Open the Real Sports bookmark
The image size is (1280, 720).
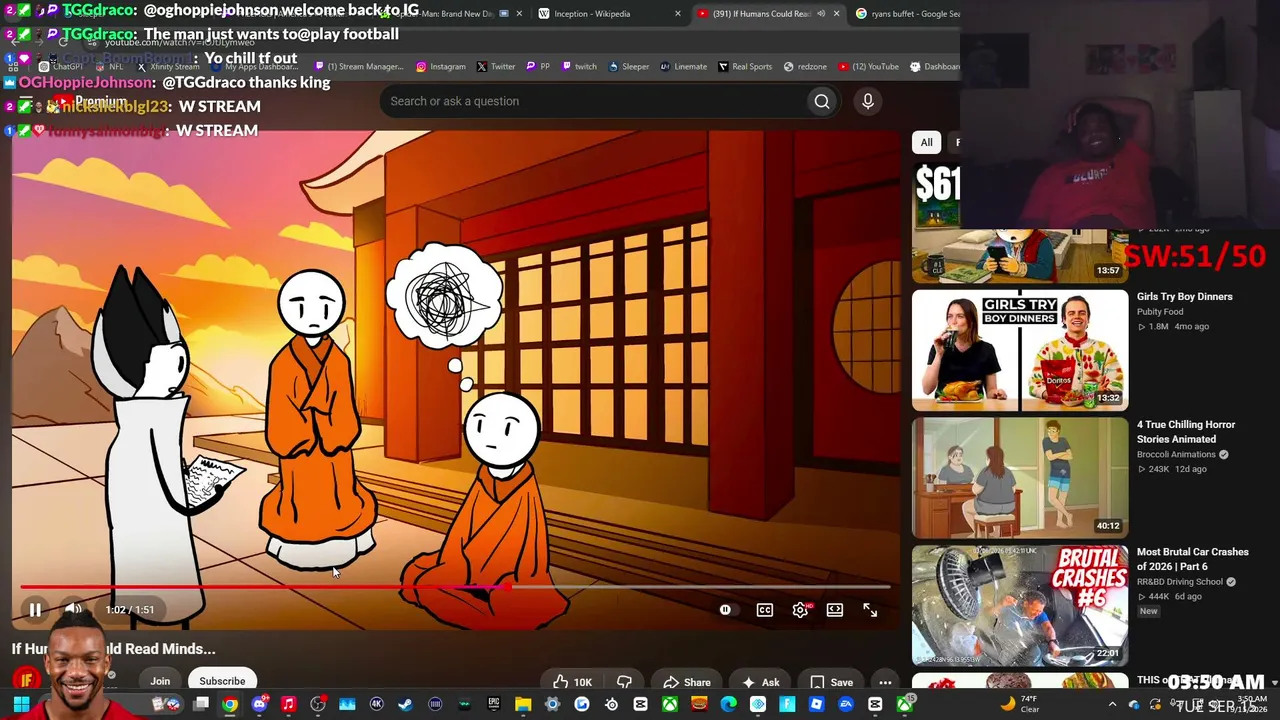(x=745, y=67)
